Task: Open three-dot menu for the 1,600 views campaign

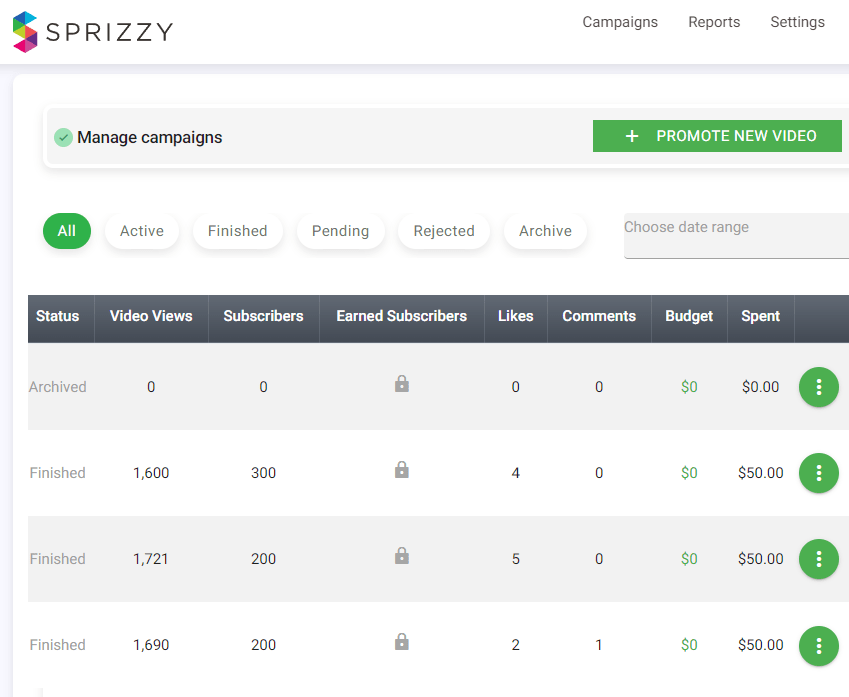Action: pos(818,473)
